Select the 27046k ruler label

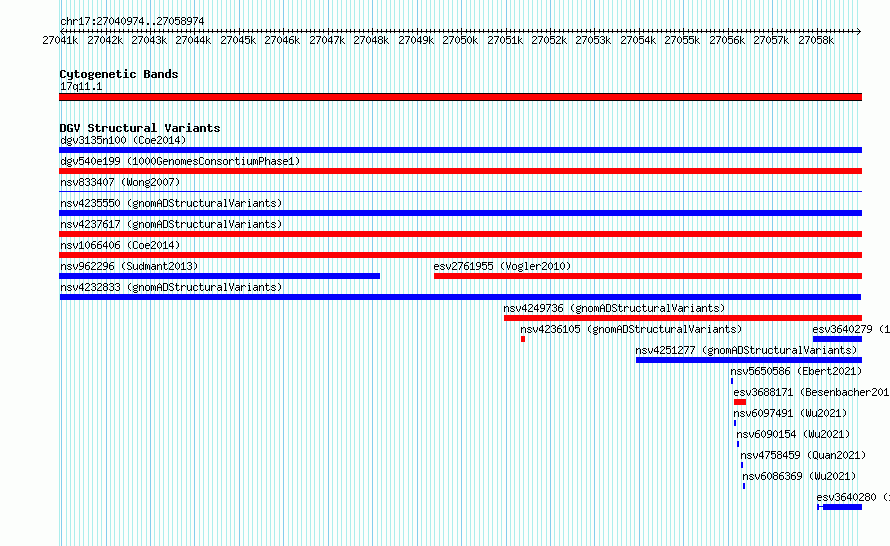click(282, 40)
